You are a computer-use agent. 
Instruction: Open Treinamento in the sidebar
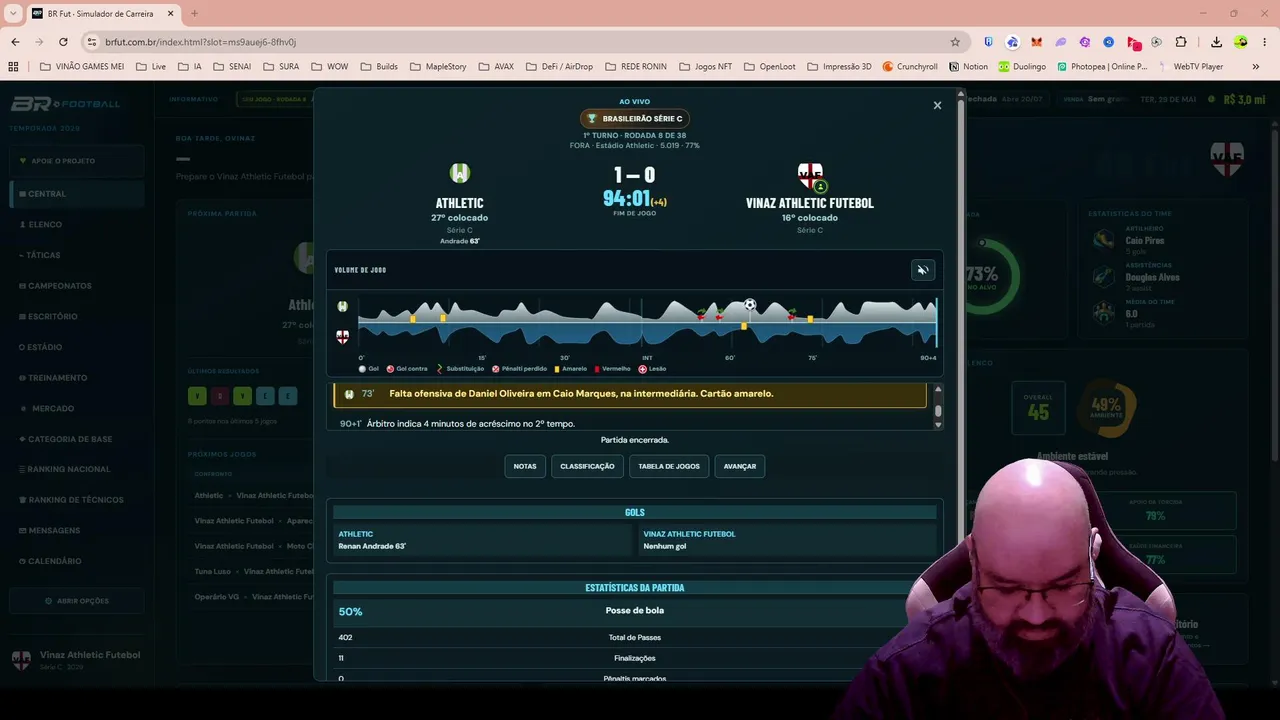click(77, 378)
